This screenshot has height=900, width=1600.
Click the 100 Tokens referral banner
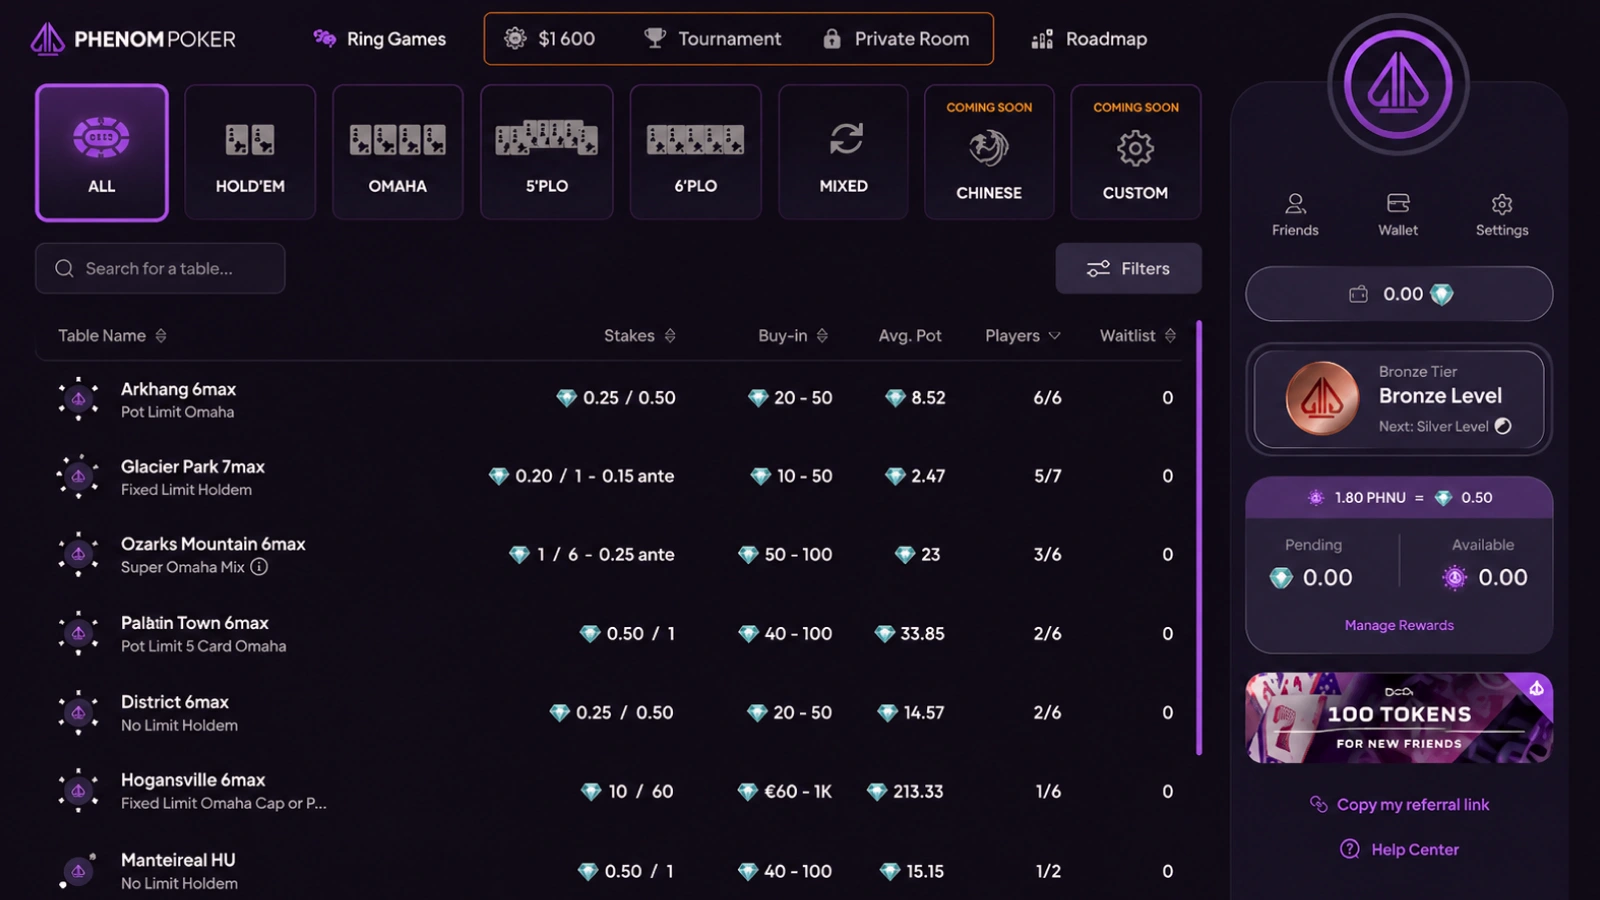tap(1399, 718)
